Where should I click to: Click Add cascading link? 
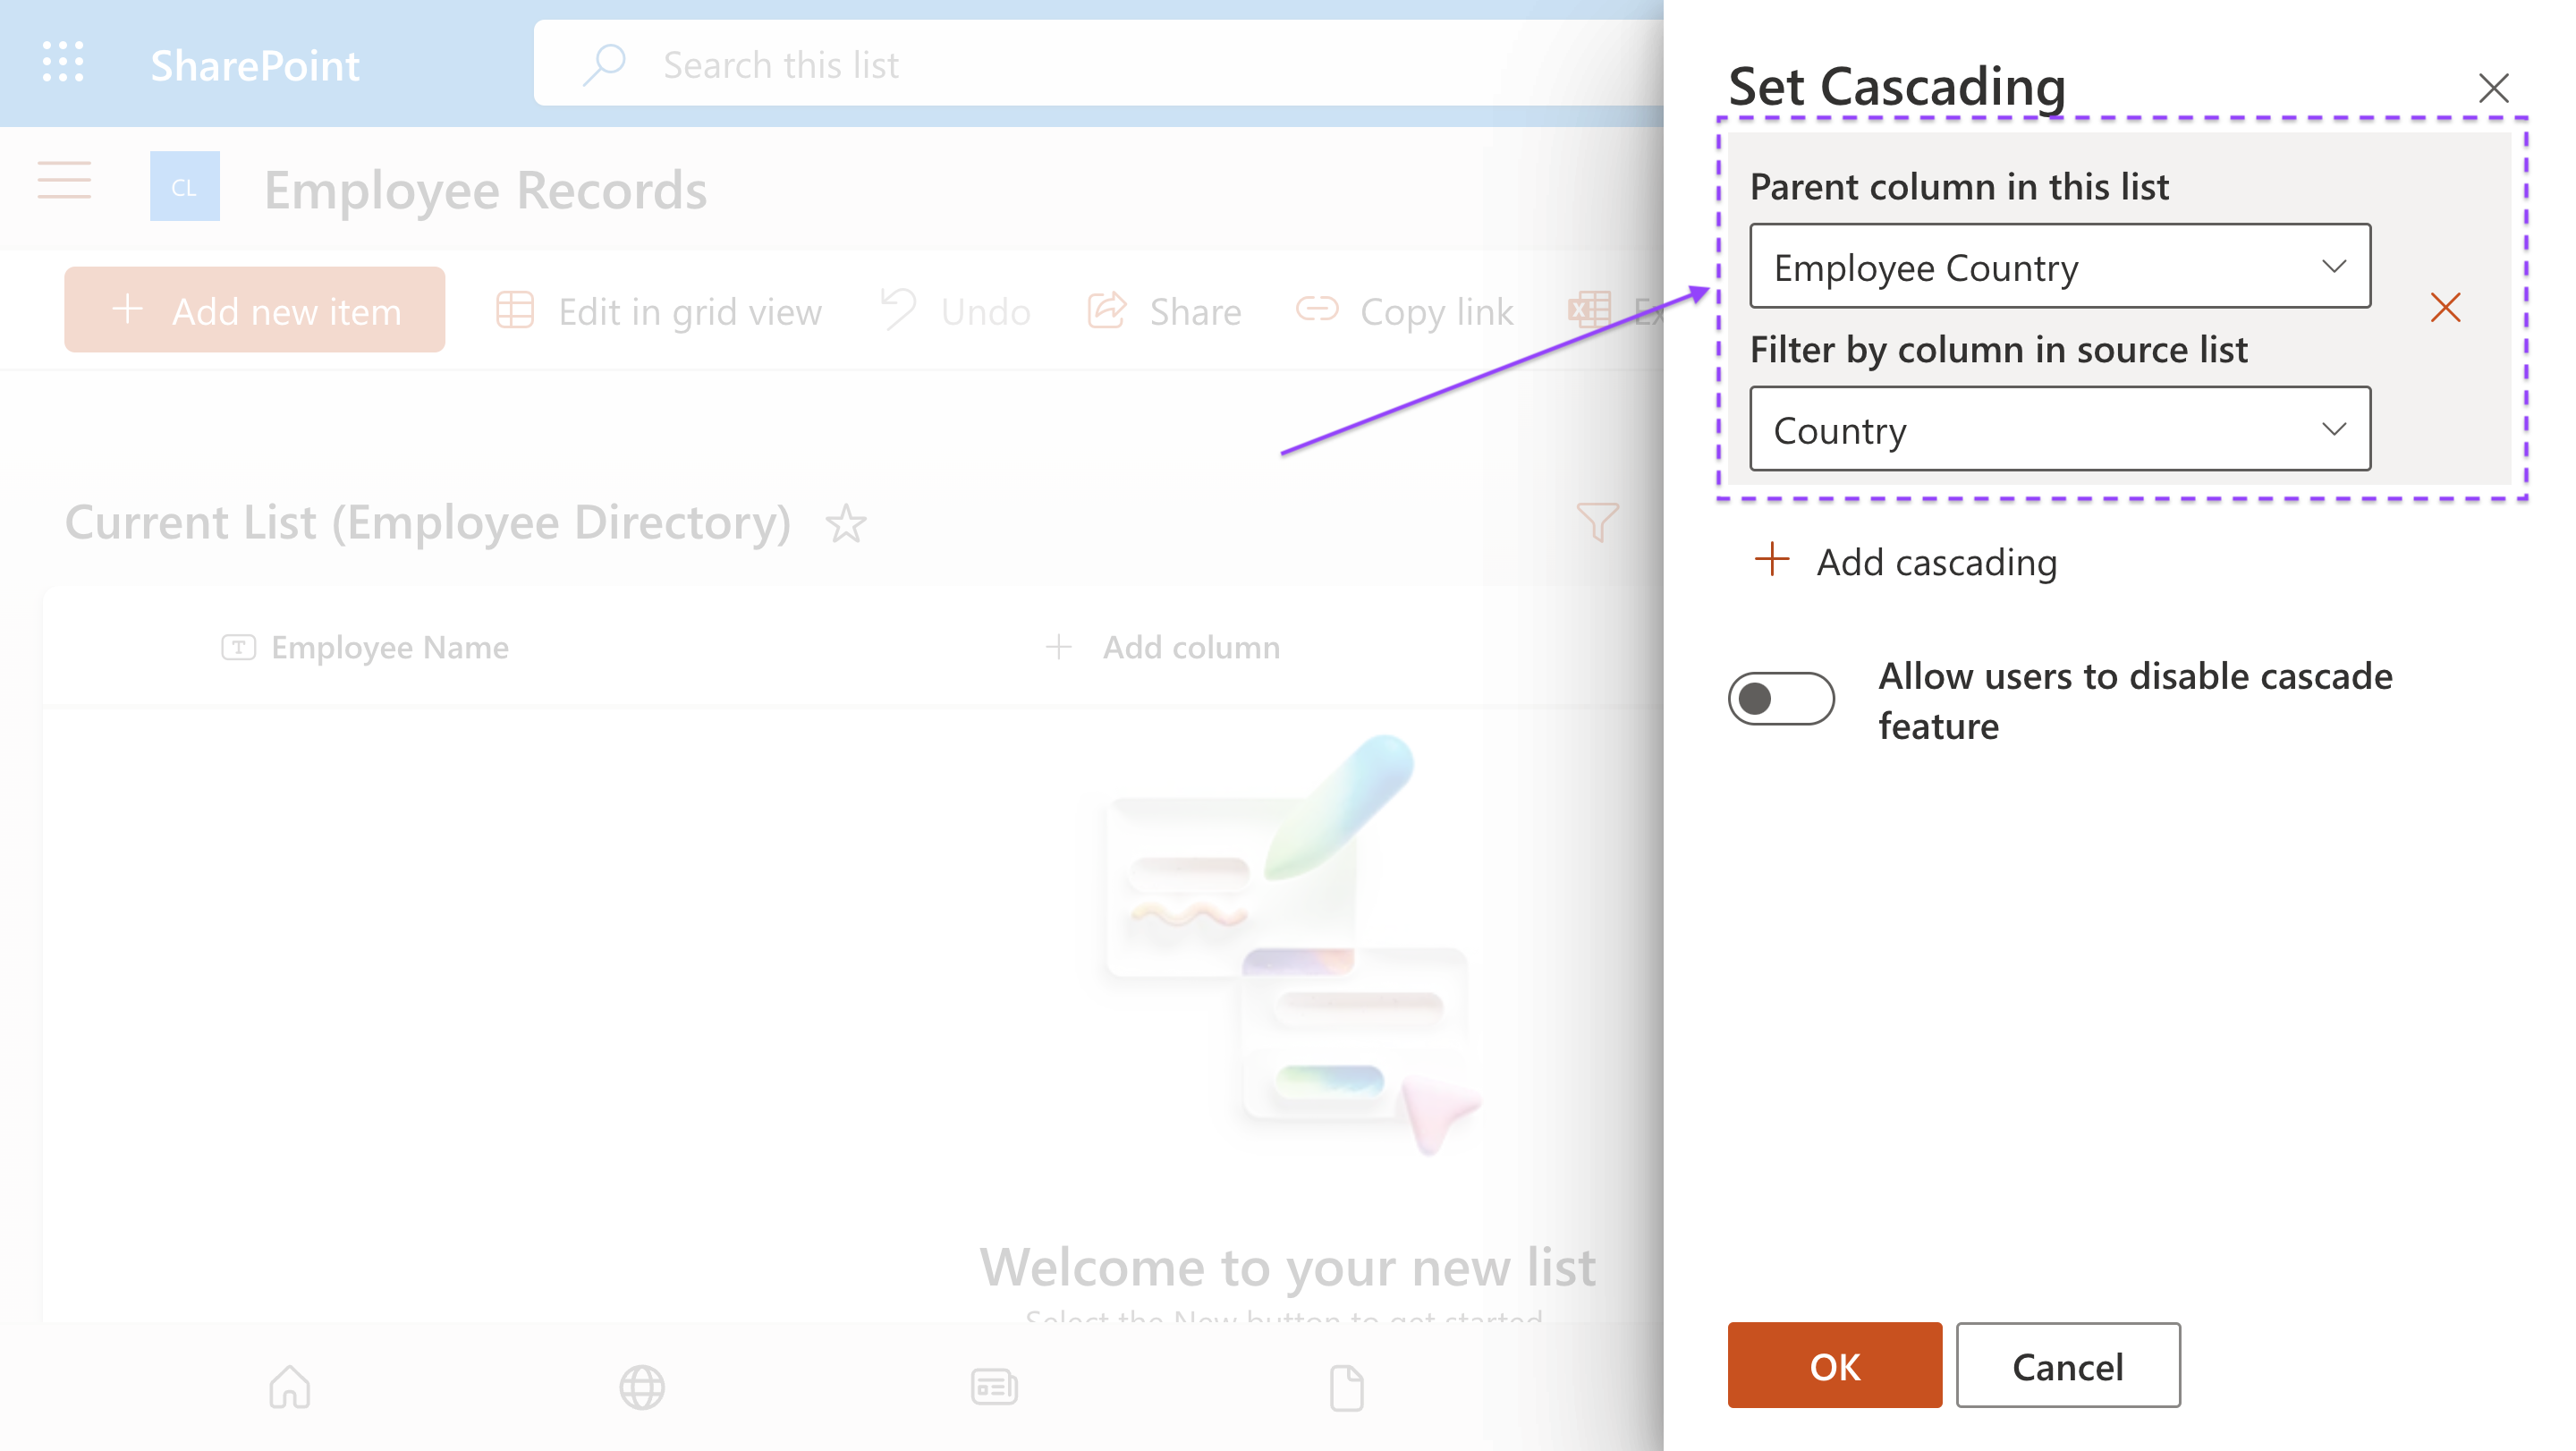point(1906,562)
